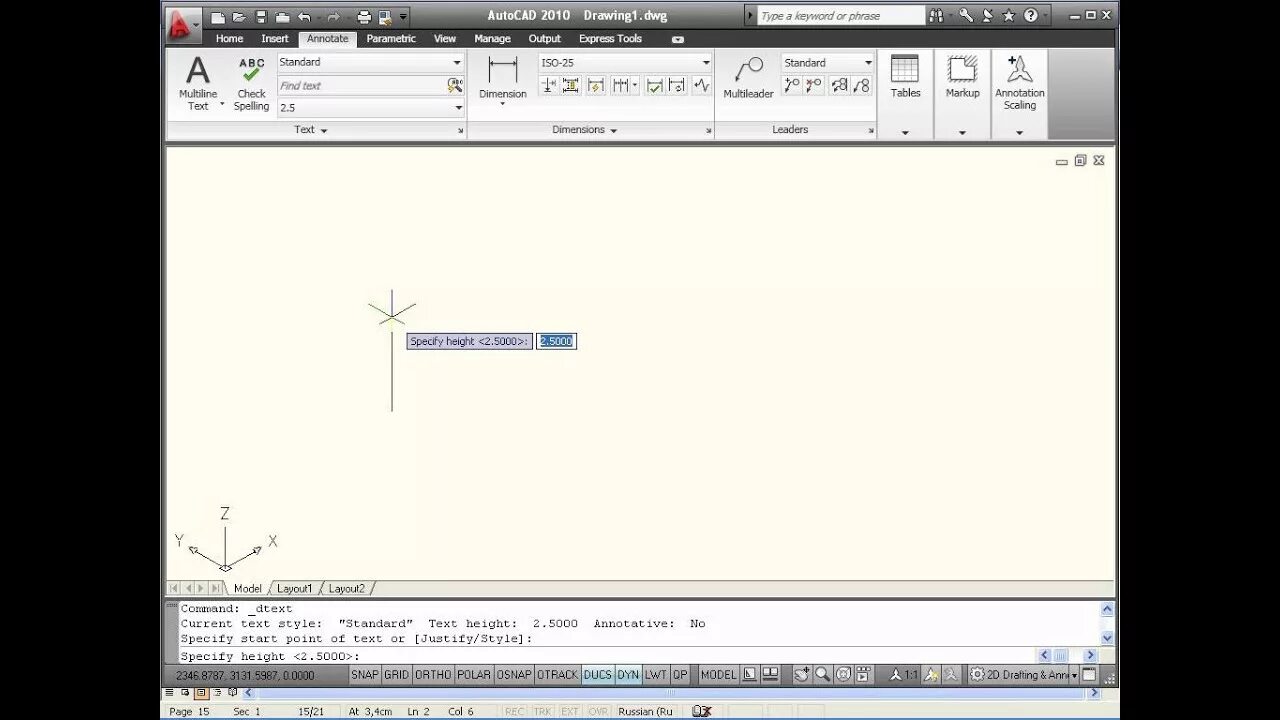Toggle DUCS in status bar

point(597,675)
